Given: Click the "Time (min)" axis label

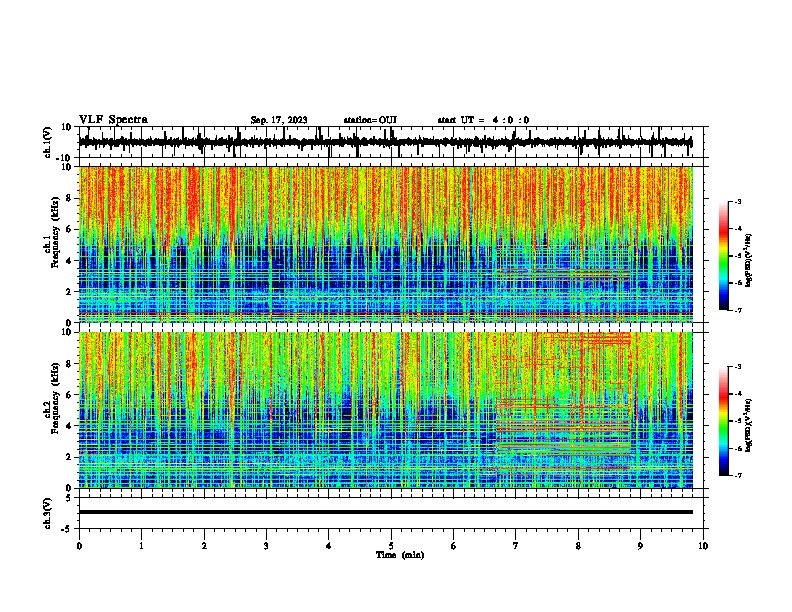Looking at the screenshot, I should 400,555.
